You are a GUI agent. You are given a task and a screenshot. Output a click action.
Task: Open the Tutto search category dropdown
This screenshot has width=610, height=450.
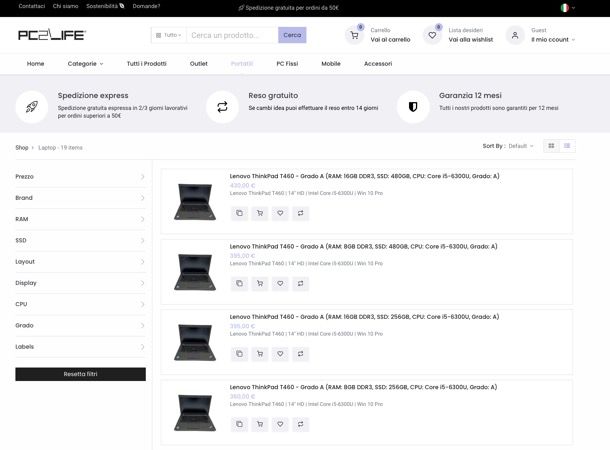pos(168,35)
